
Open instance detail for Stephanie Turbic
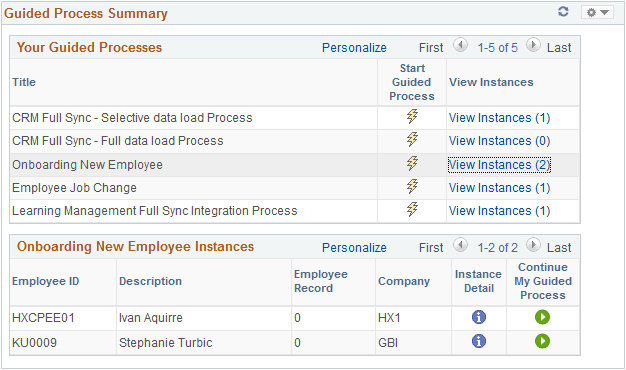click(479, 341)
